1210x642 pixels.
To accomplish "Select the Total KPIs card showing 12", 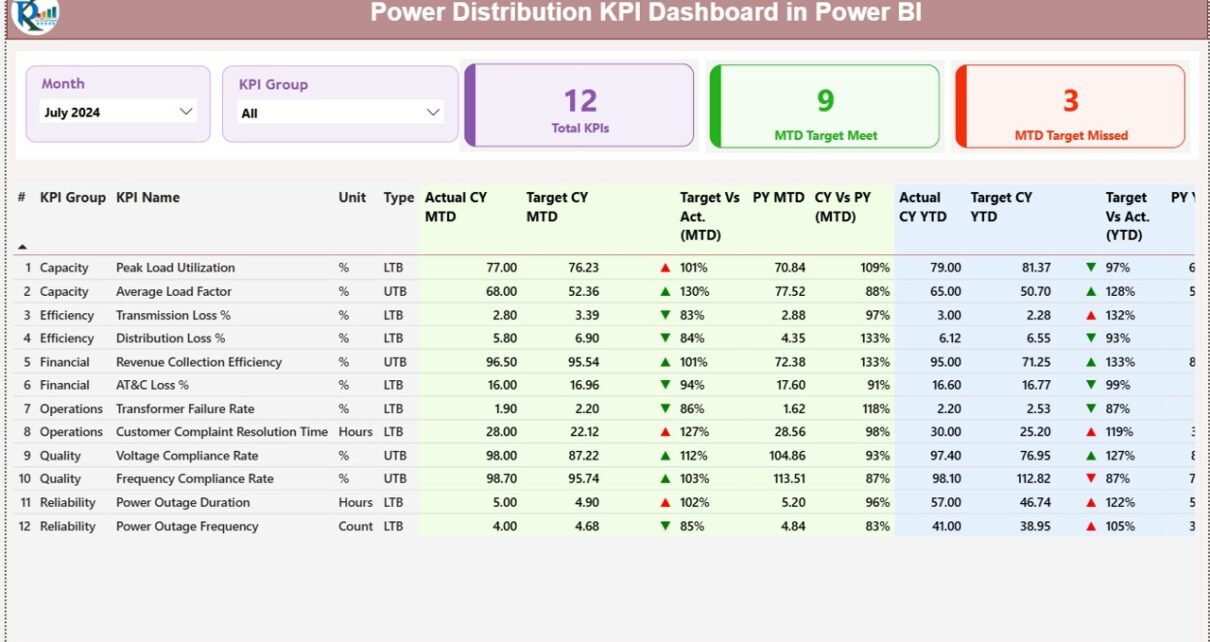I will pyautogui.click(x=580, y=106).
